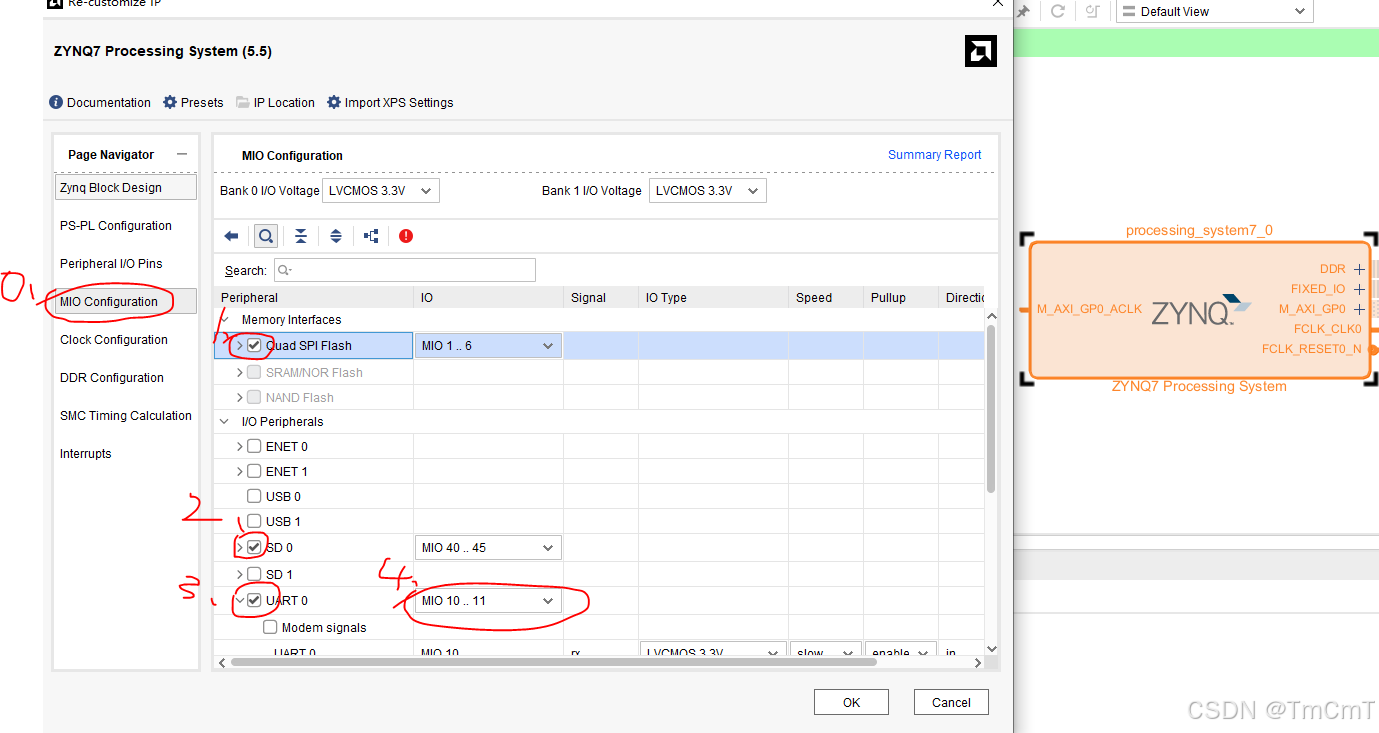Collapse the I/O Peripherals group

(x=223, y=422)
